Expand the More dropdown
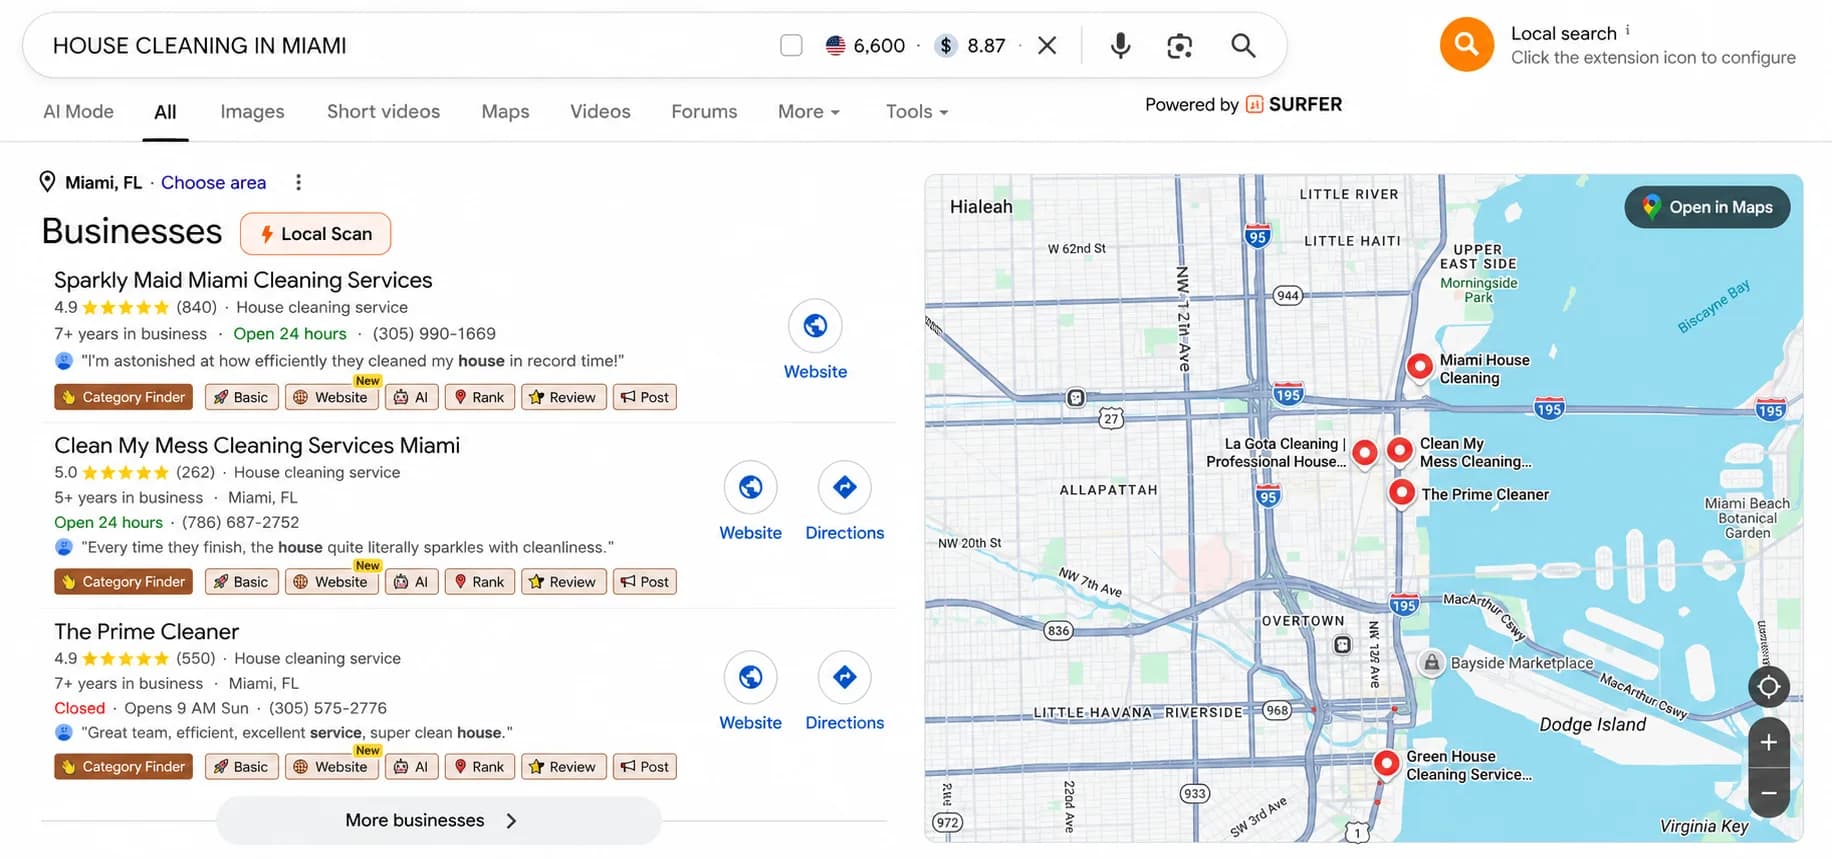The image size is (1832, 859). 808,111
